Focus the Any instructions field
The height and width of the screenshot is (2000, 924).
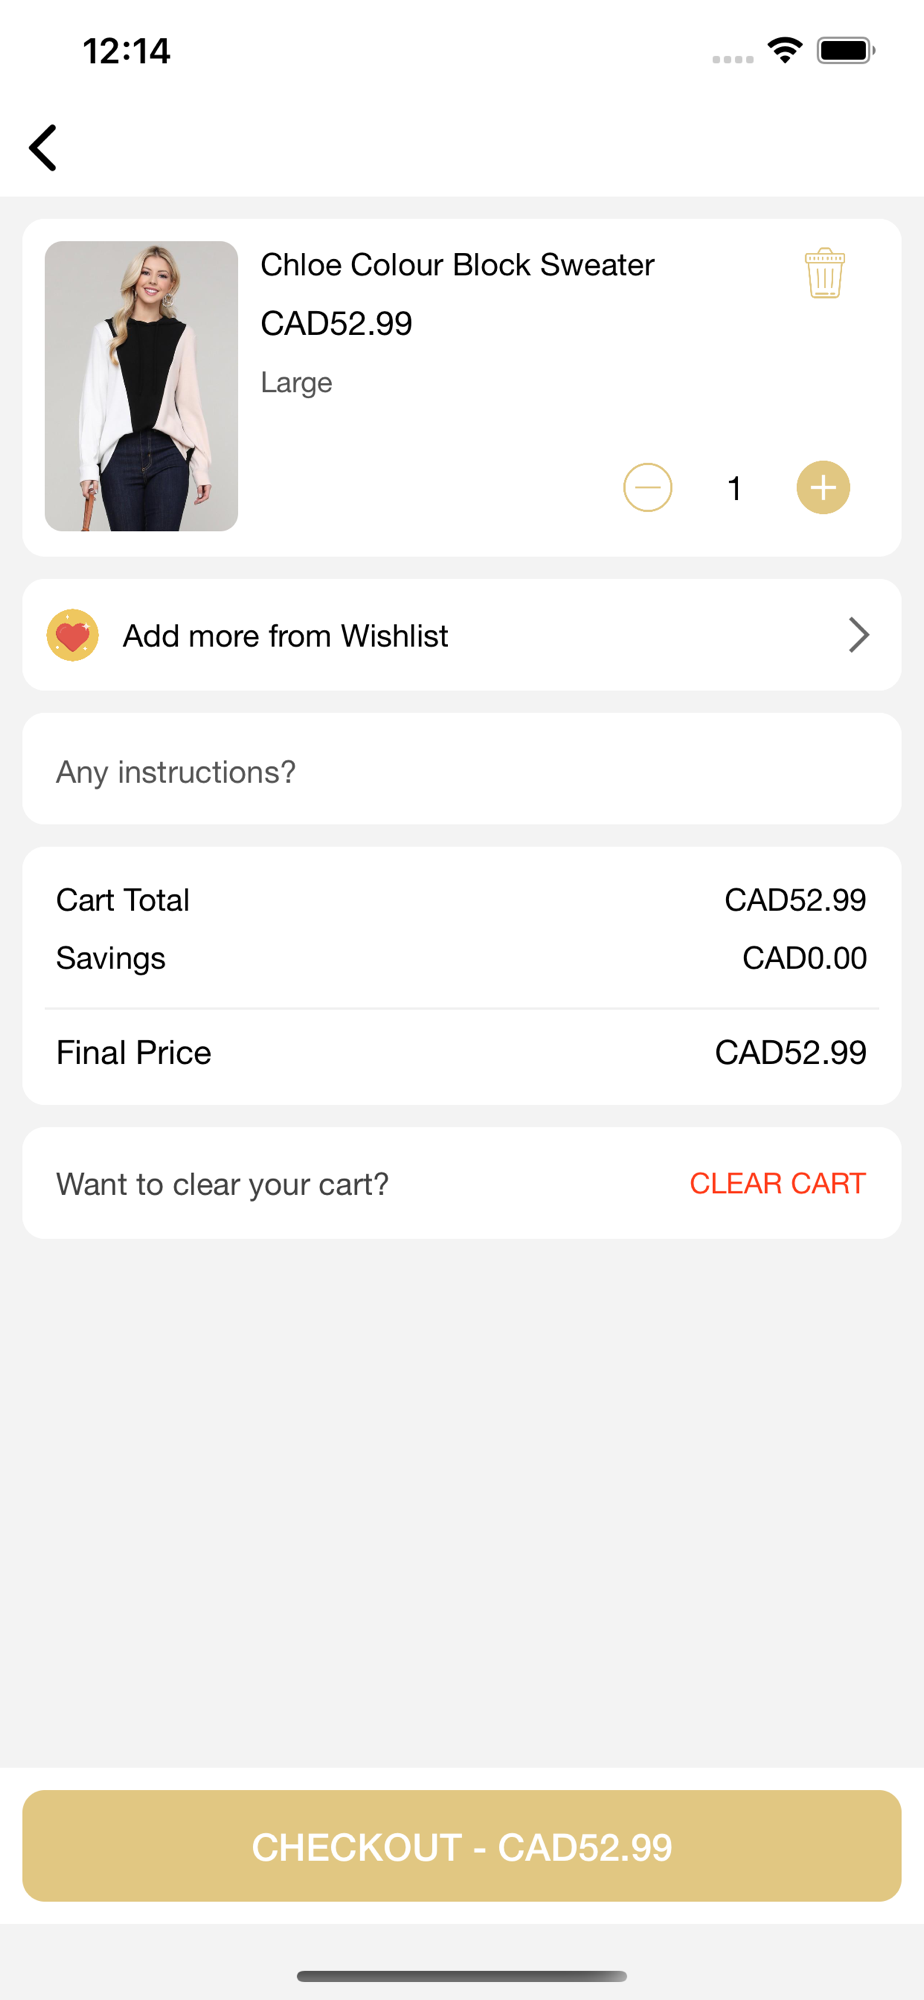click(x=461, y=771)
